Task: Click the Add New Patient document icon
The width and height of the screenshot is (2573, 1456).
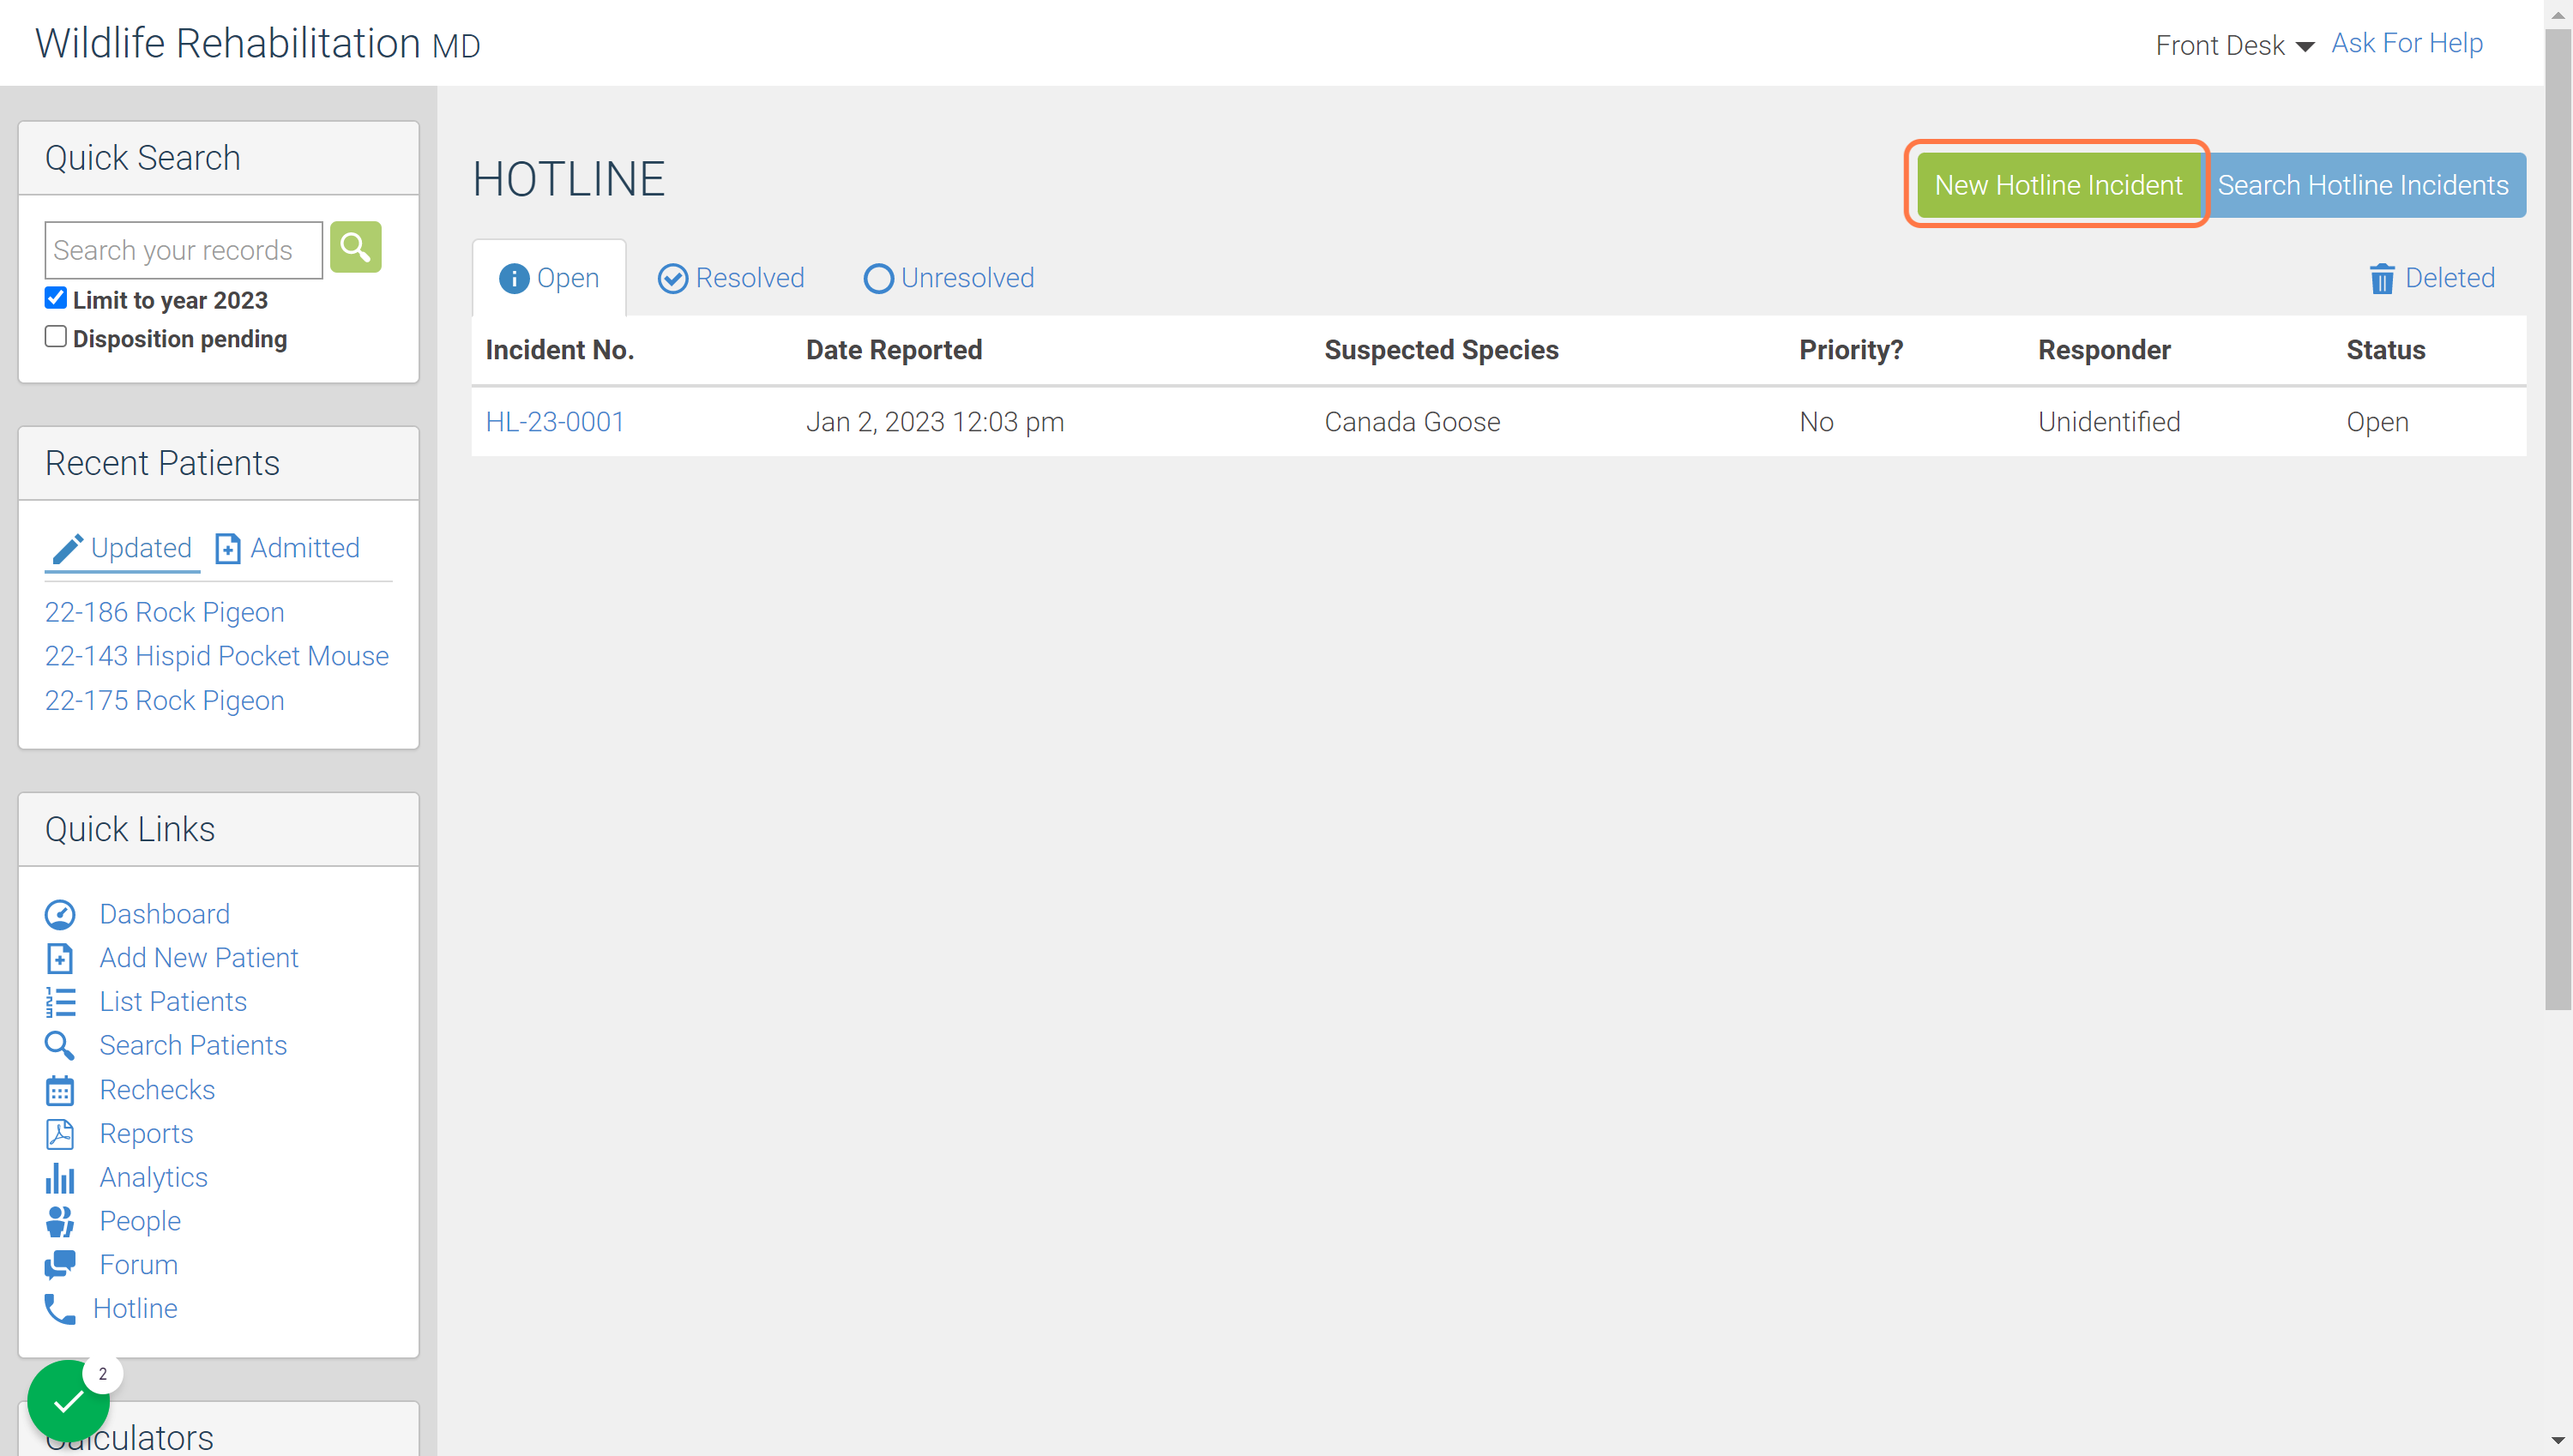Action: pos(60,959)
